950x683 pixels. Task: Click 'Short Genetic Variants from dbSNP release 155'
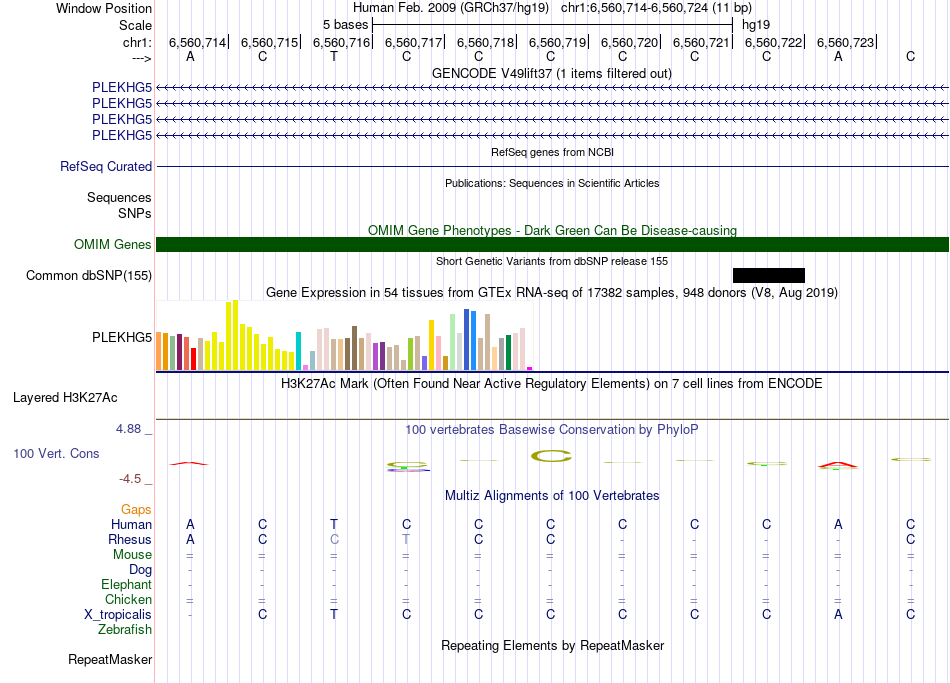coord(552,261)
